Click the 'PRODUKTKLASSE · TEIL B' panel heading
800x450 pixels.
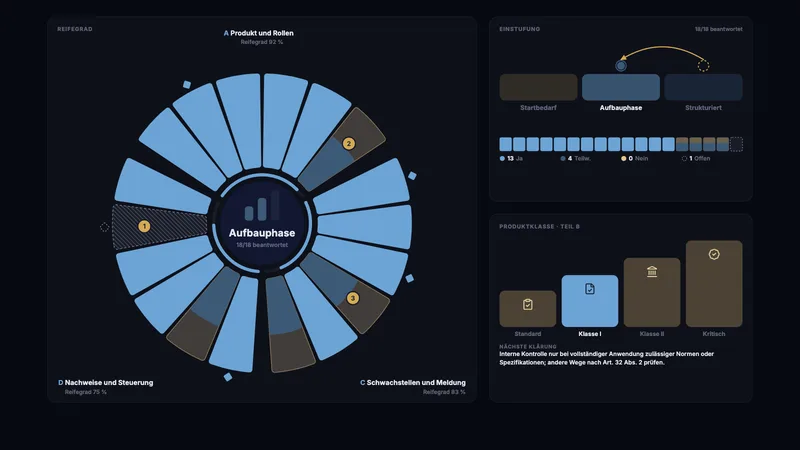[539, 227]
